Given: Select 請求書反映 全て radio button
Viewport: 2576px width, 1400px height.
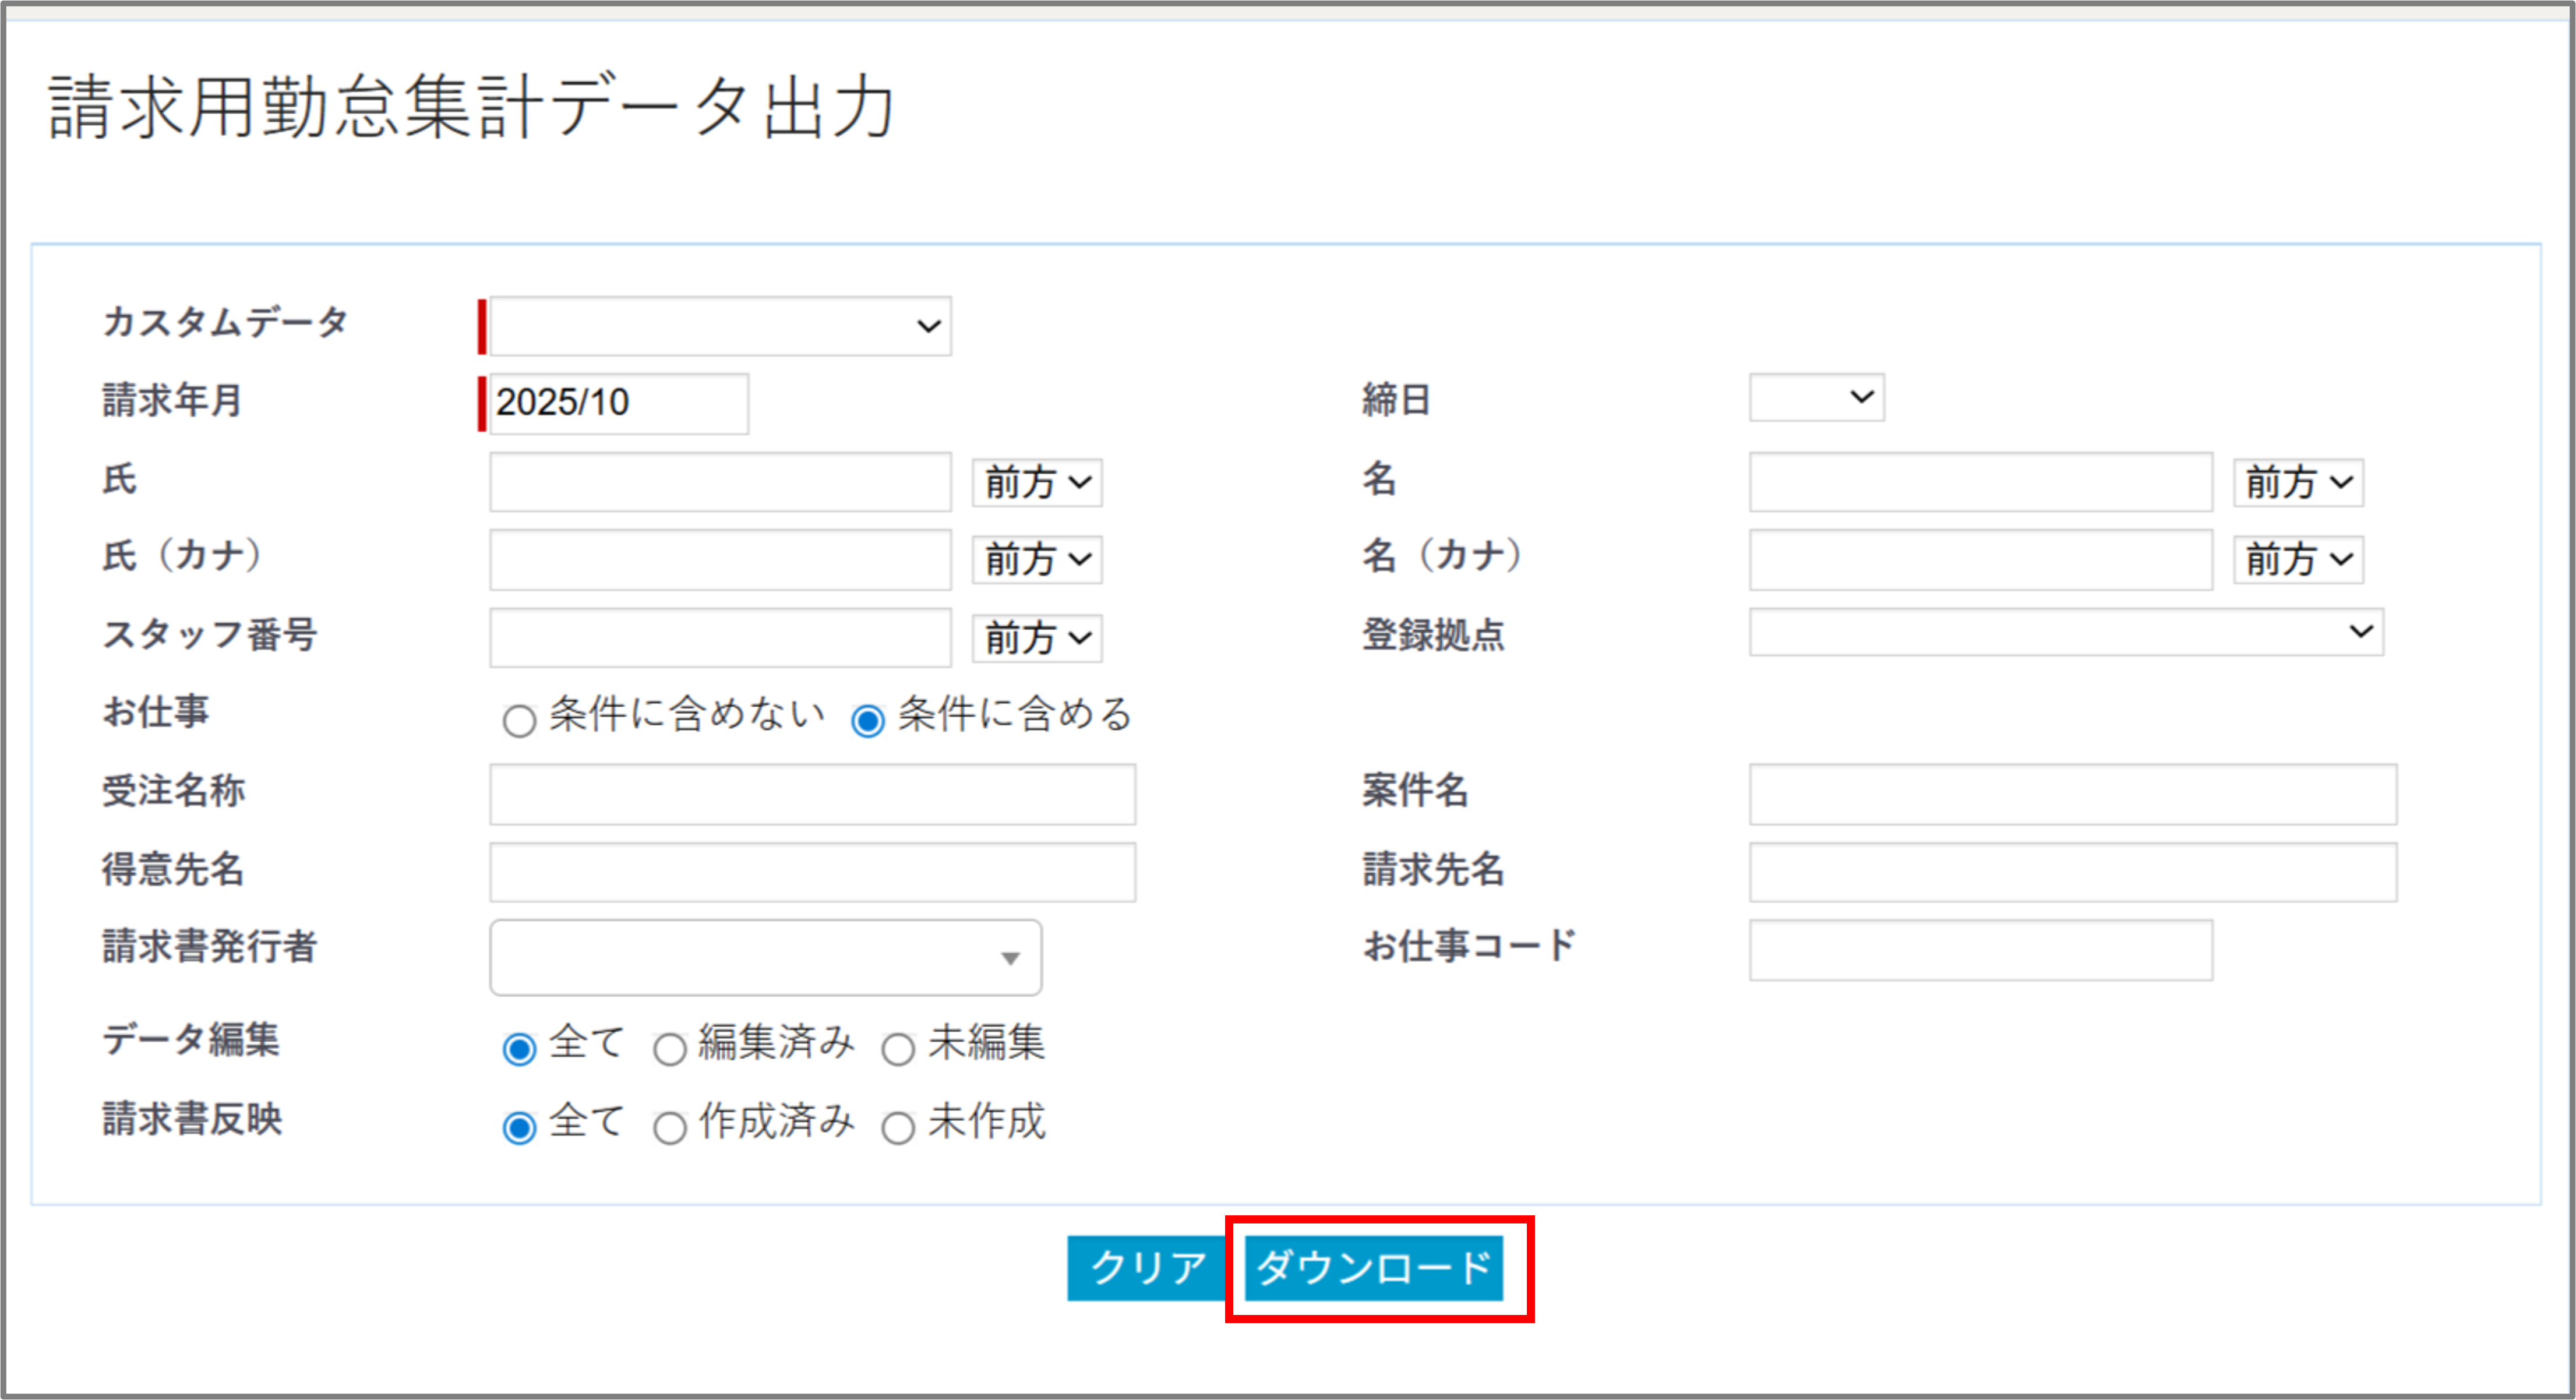Looking at the screenshot, I should point(519,1128).
